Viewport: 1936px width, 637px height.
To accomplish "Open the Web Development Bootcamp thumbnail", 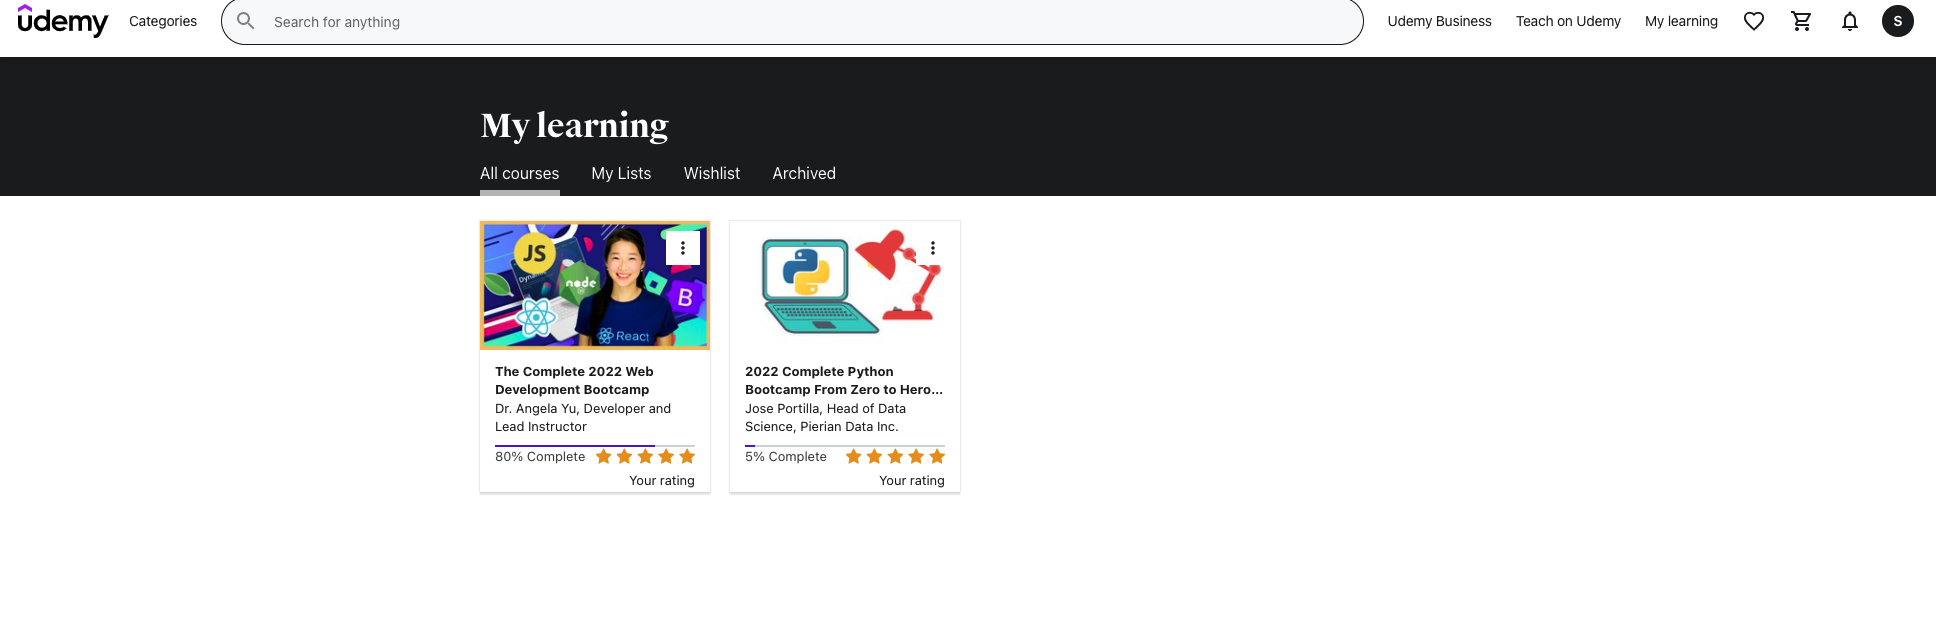I will point(595,285).
